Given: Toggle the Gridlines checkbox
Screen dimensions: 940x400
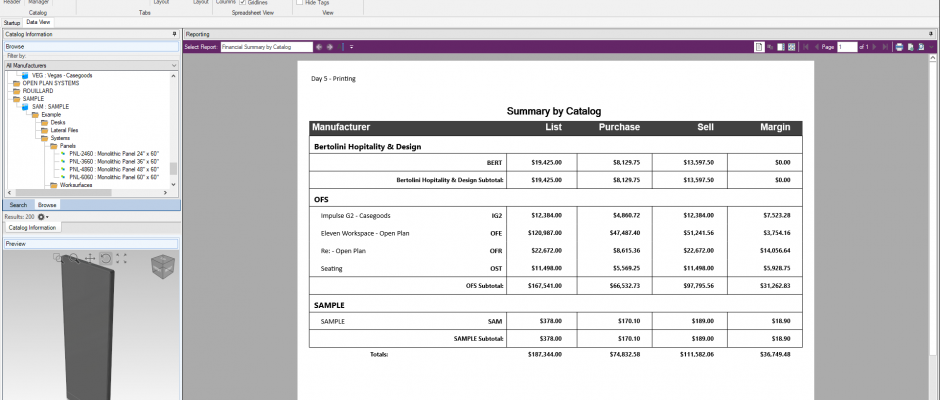Looking at the screenshot, I should pyautogui.click(x=242, y=2).
